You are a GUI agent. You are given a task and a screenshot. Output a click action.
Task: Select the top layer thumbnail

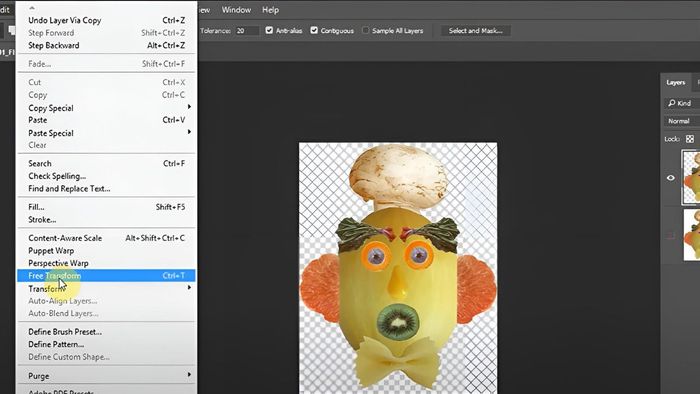692,177
